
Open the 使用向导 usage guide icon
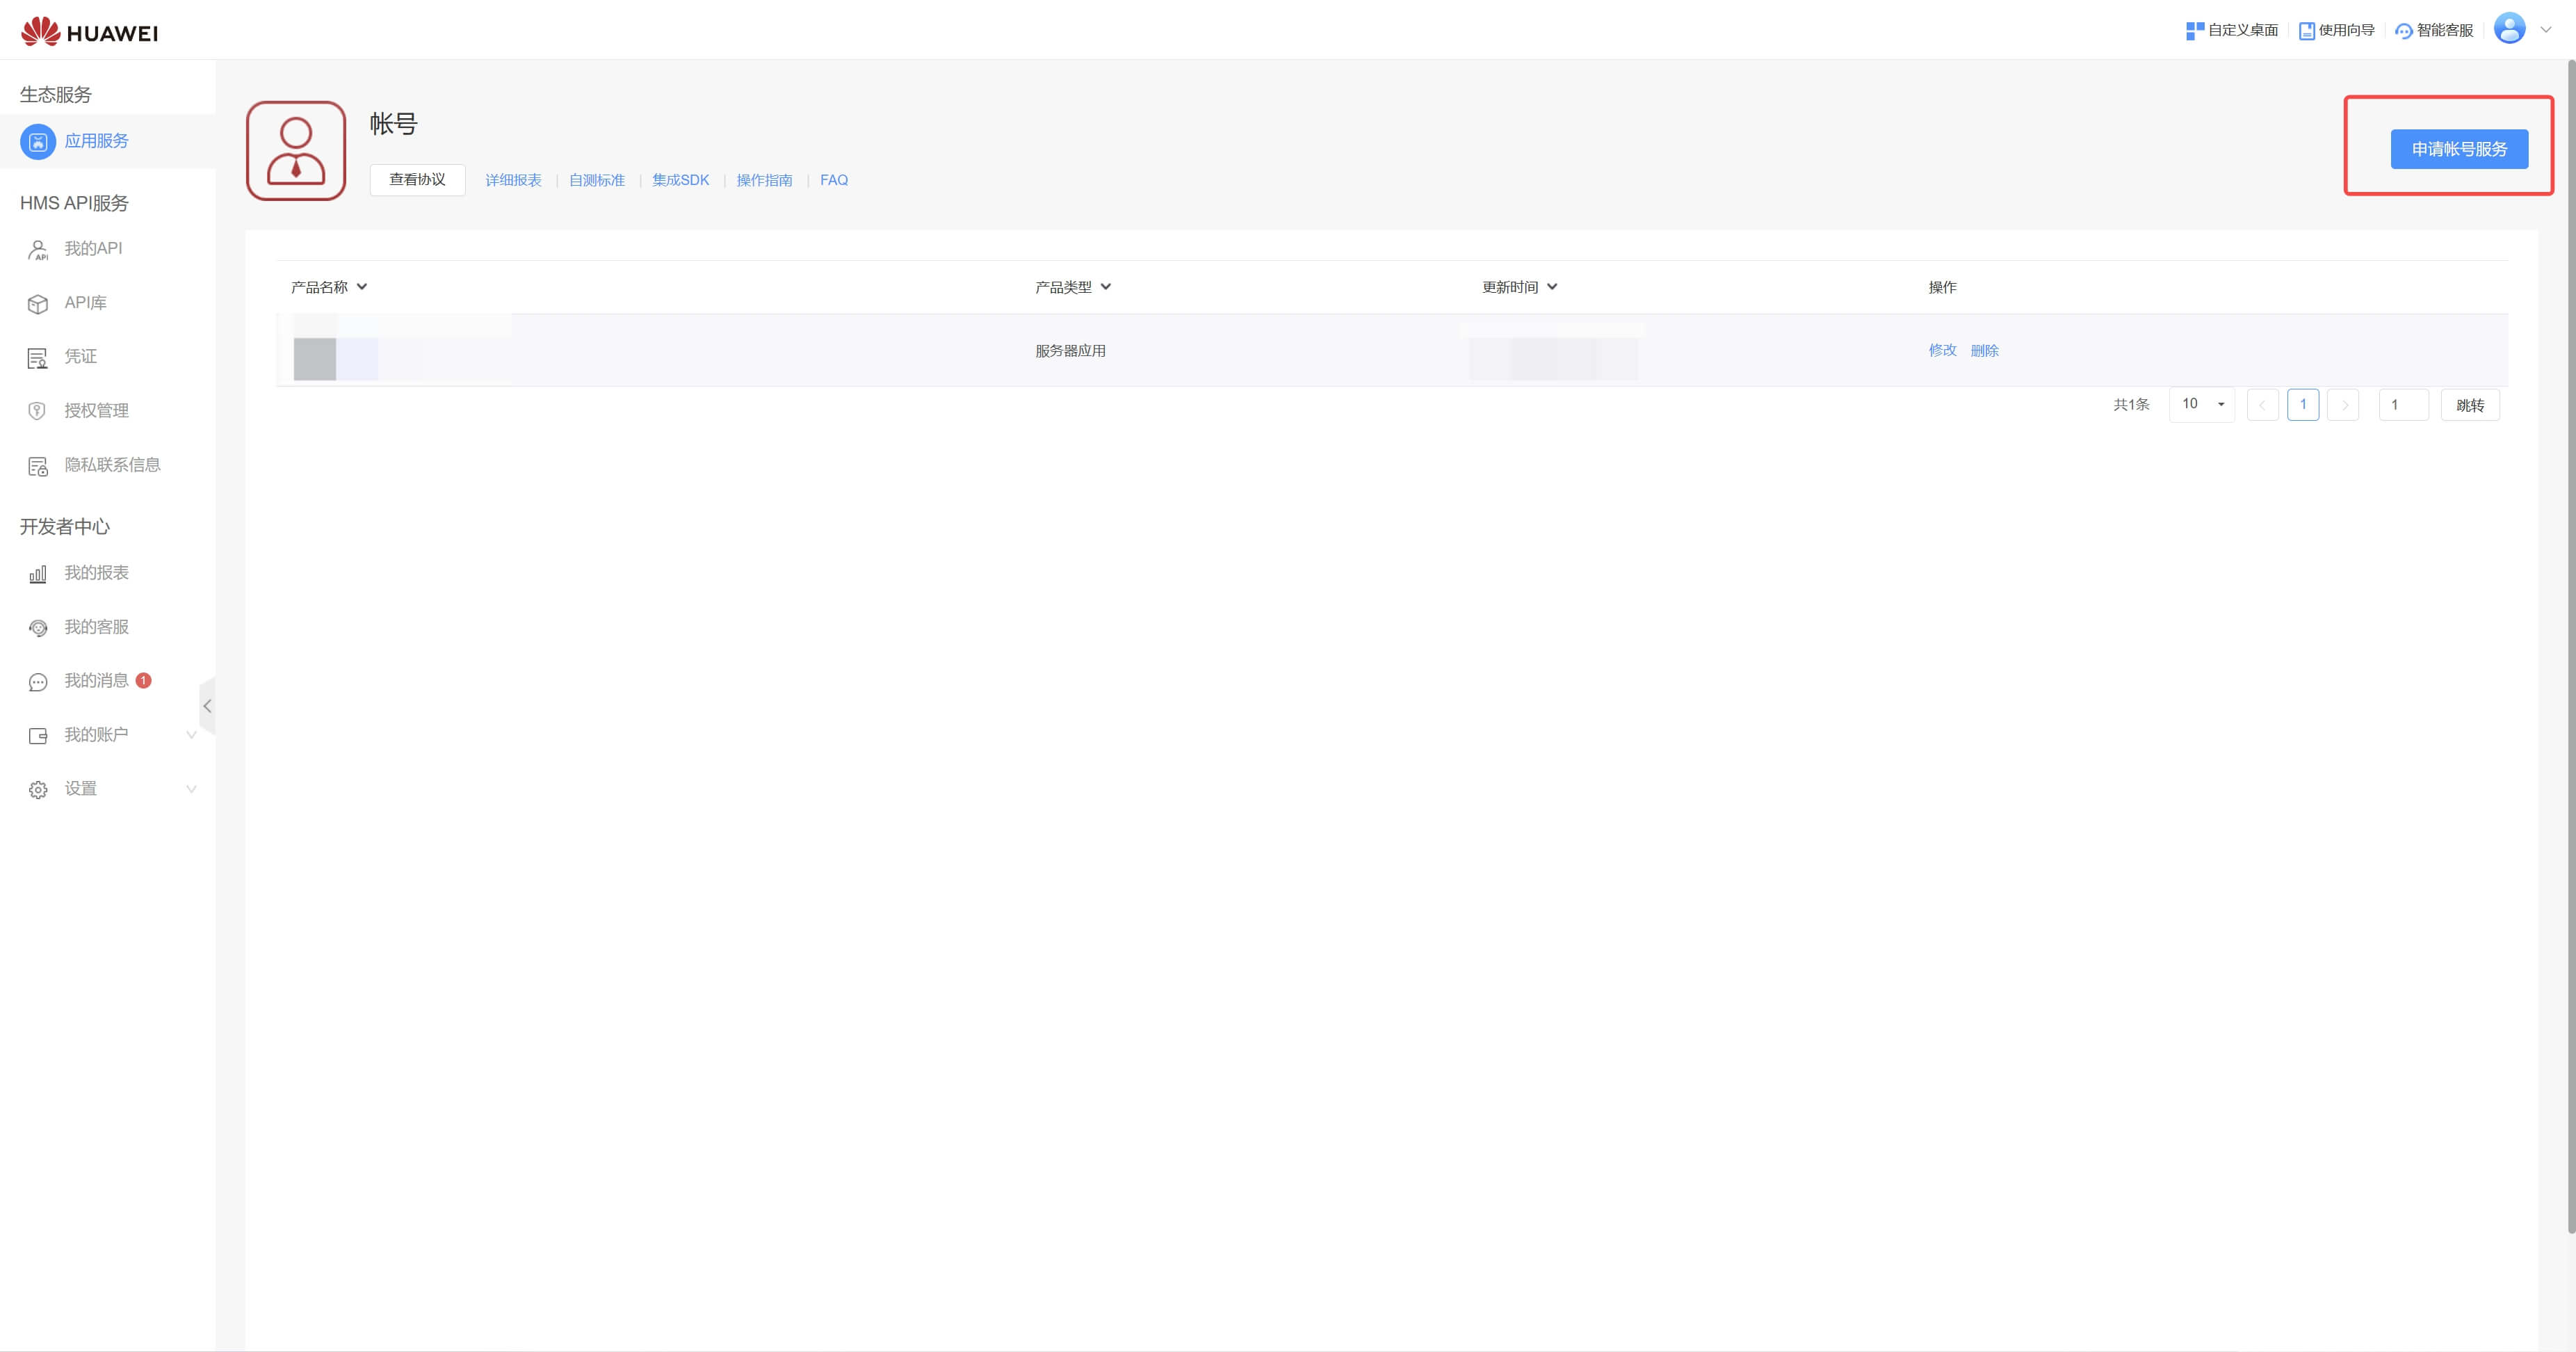[2306, 31]
